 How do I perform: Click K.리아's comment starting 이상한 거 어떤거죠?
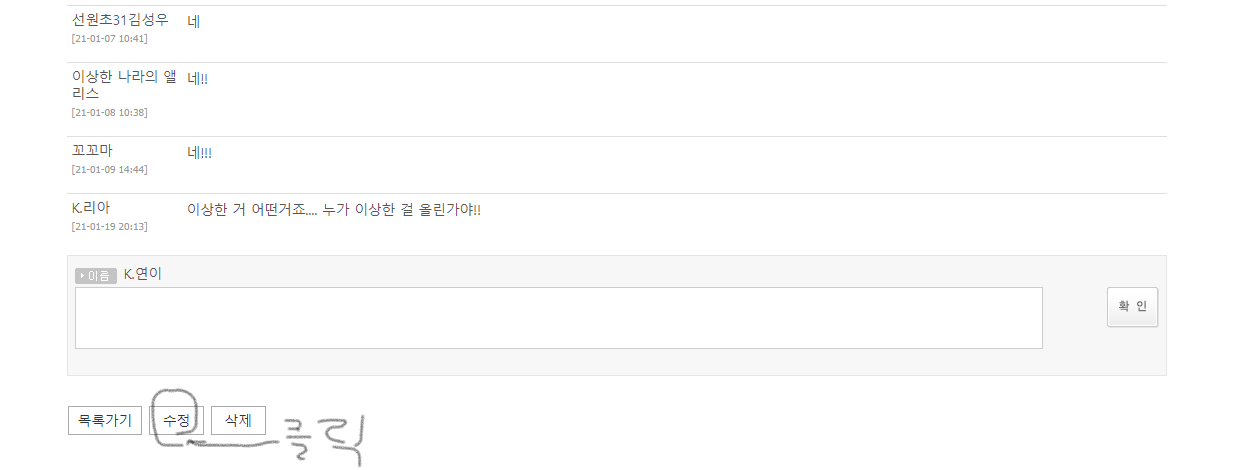(x=334, y=210)
